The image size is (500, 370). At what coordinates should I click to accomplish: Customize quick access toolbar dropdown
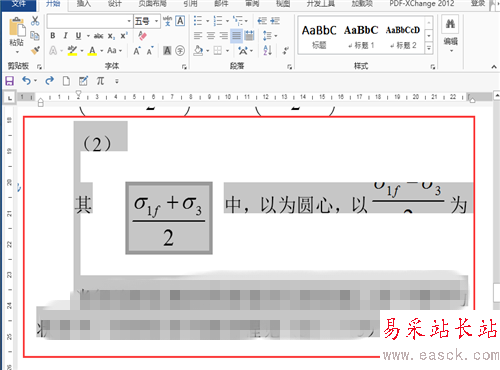(117, 81)
